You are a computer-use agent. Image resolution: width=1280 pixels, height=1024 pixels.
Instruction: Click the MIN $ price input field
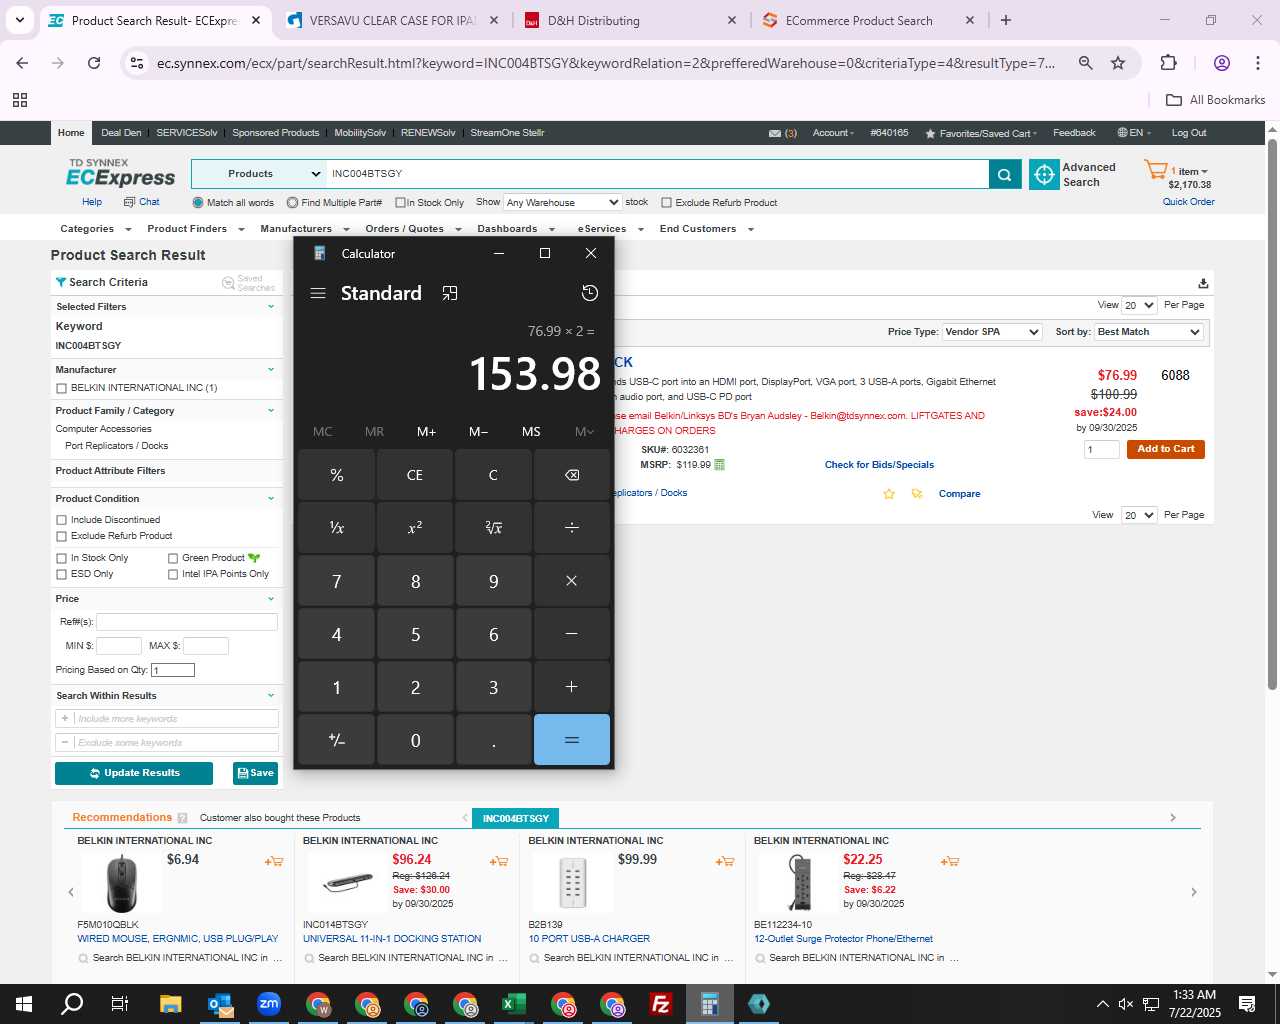119,646
